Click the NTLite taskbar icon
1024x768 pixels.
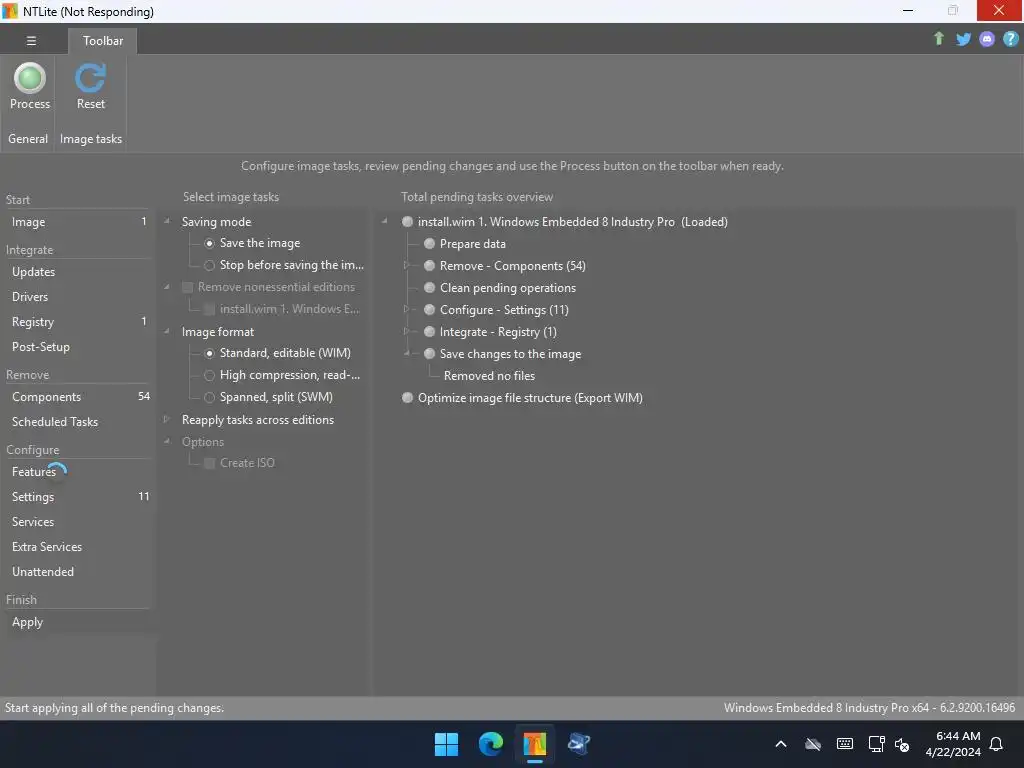click(534, 744)
